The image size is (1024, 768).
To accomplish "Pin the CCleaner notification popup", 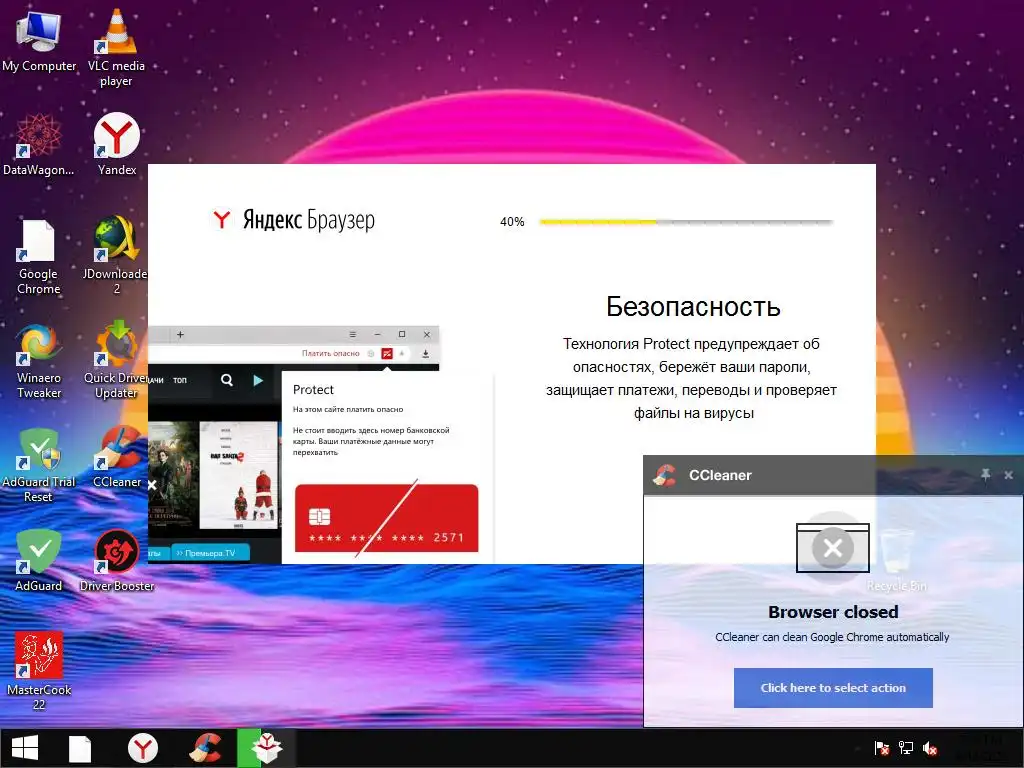I will click(985, 475).
